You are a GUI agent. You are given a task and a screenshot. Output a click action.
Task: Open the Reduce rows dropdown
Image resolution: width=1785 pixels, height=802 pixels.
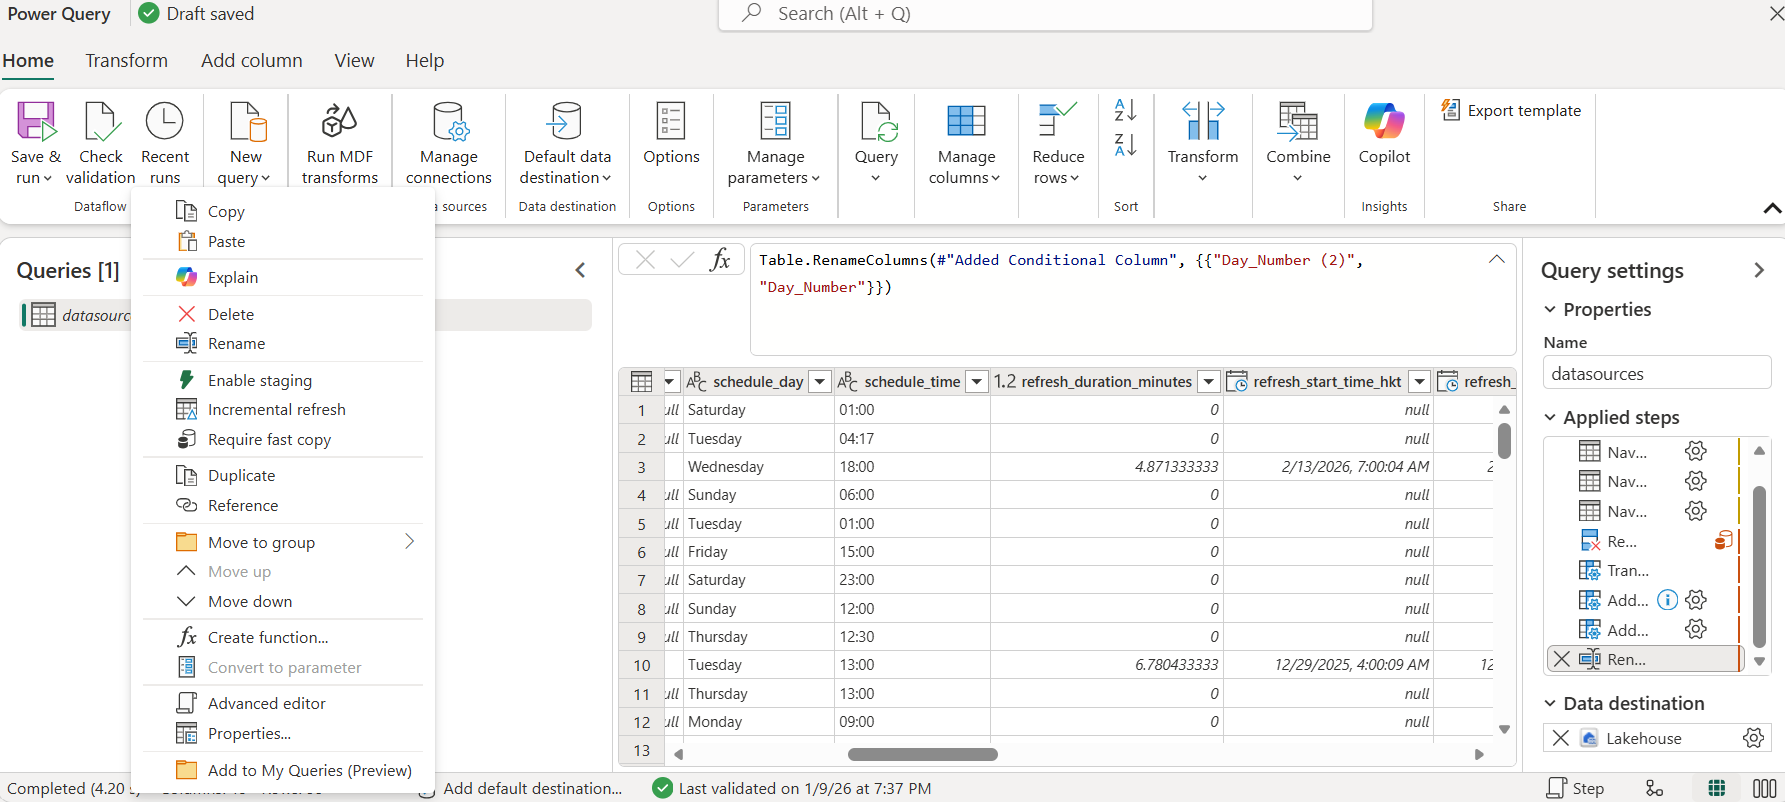coord(1058,143)
